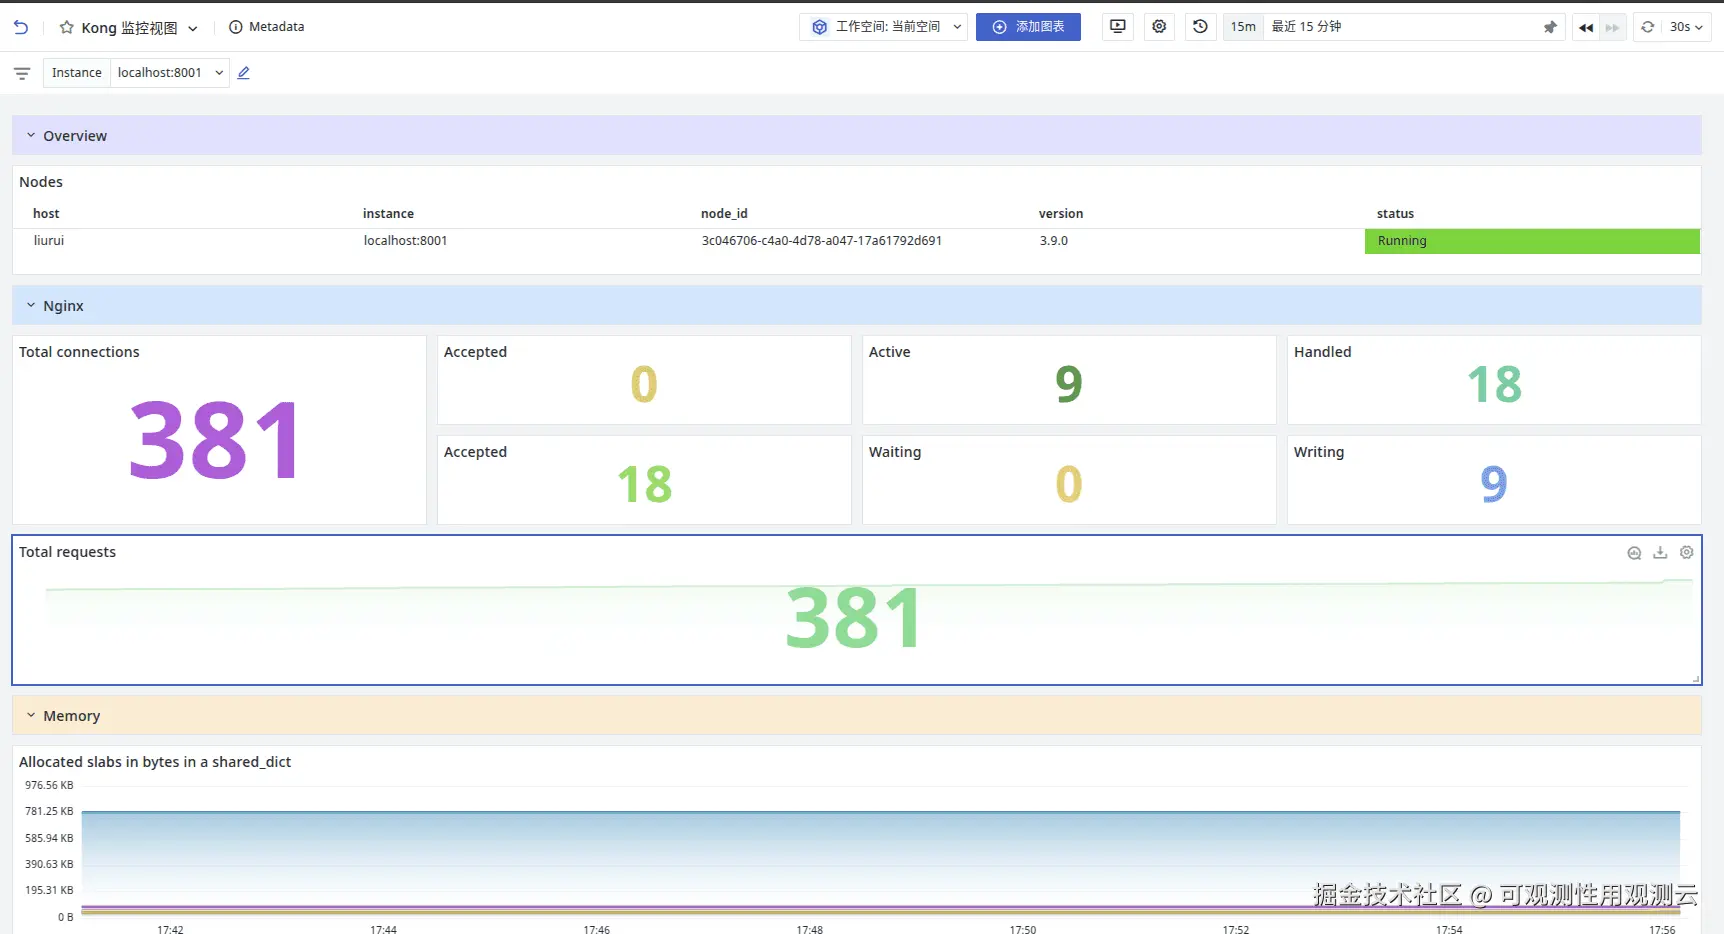Click the Instance variable label
1724x934 pixels.
(x=77, y=73)
